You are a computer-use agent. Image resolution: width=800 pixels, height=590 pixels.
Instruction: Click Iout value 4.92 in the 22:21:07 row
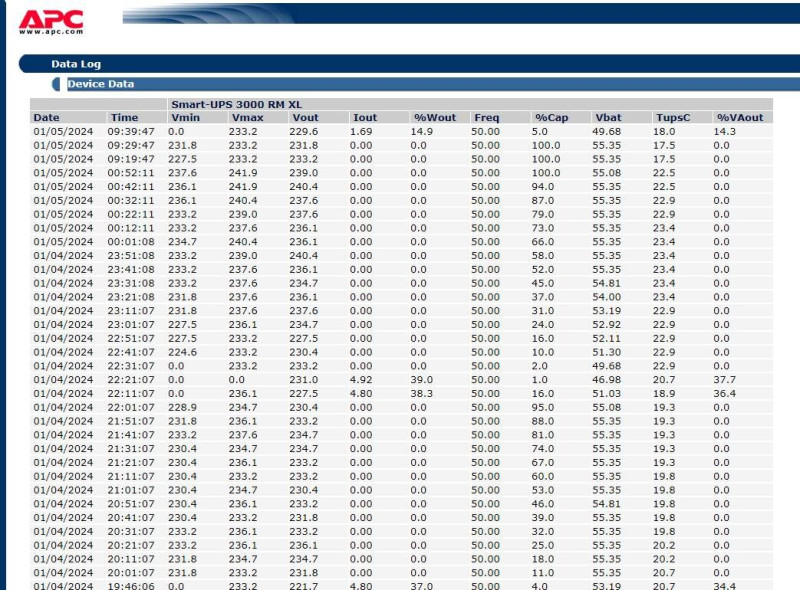tap(361, 380)
